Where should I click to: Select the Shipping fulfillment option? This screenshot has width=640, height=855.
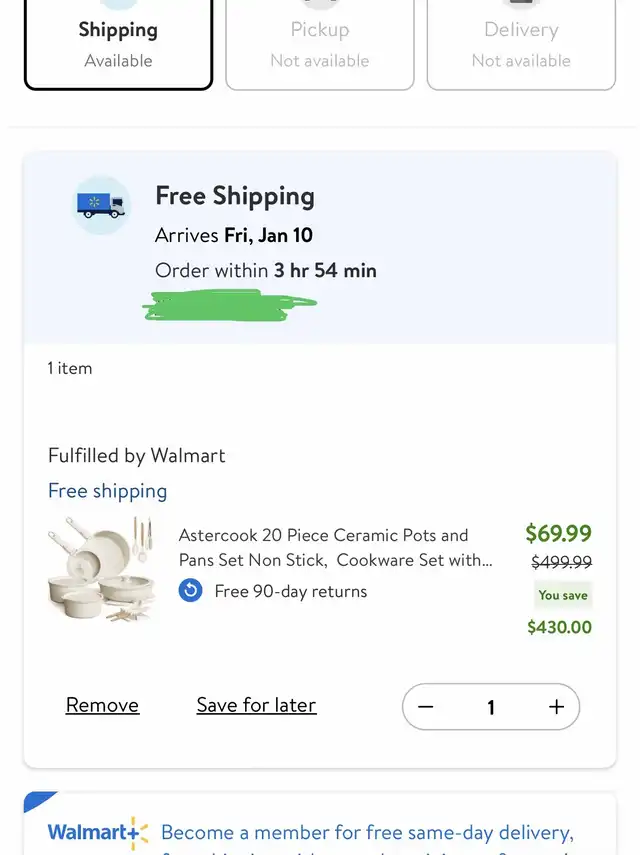tap(118, 45)
